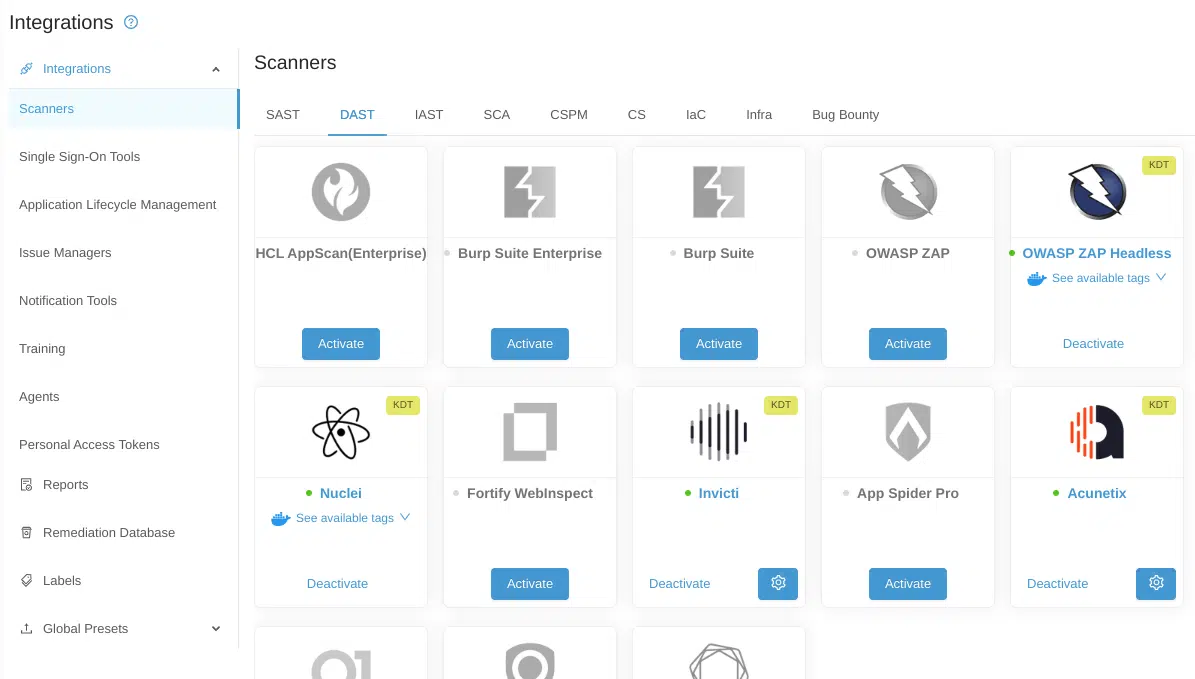This screenshot has width=1195, height=679.
Task: Click the Integrations plug icon in sidebar
Action: point(26,69)
